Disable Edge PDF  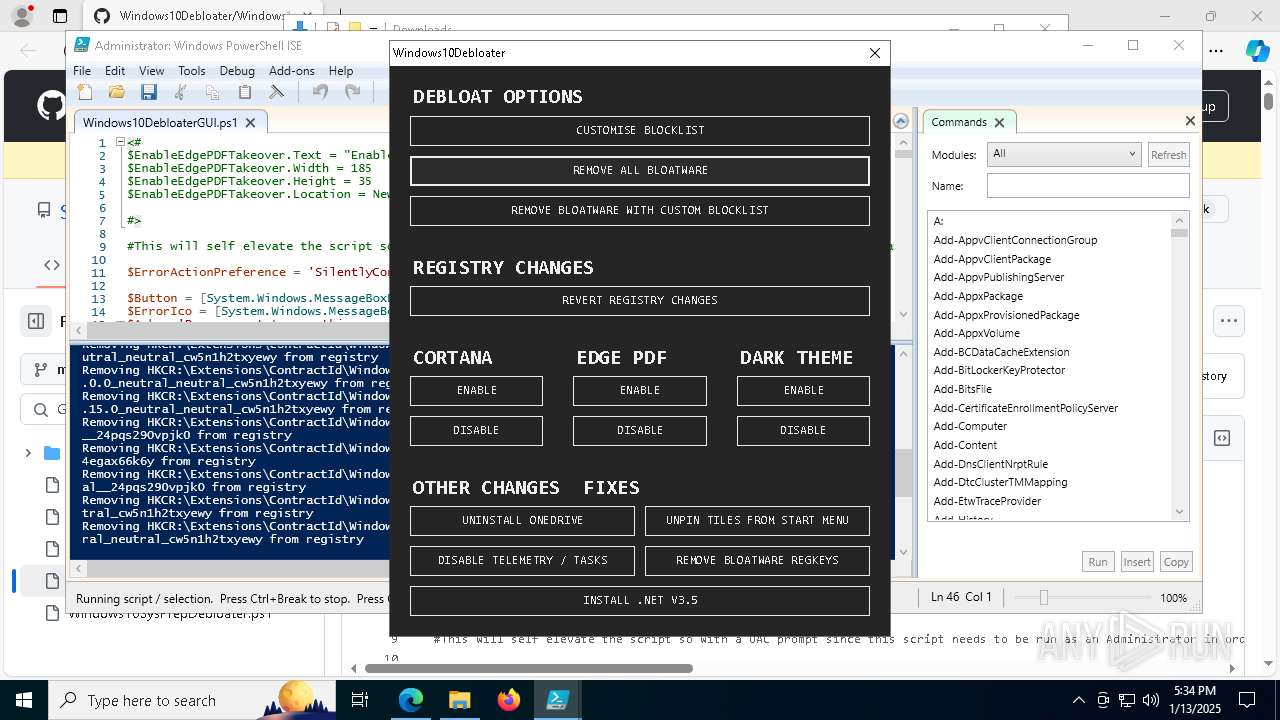point(640,430)
